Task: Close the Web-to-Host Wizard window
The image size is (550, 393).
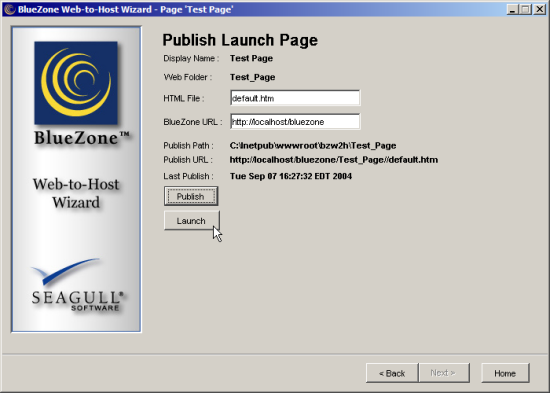Action: [539, 9]
